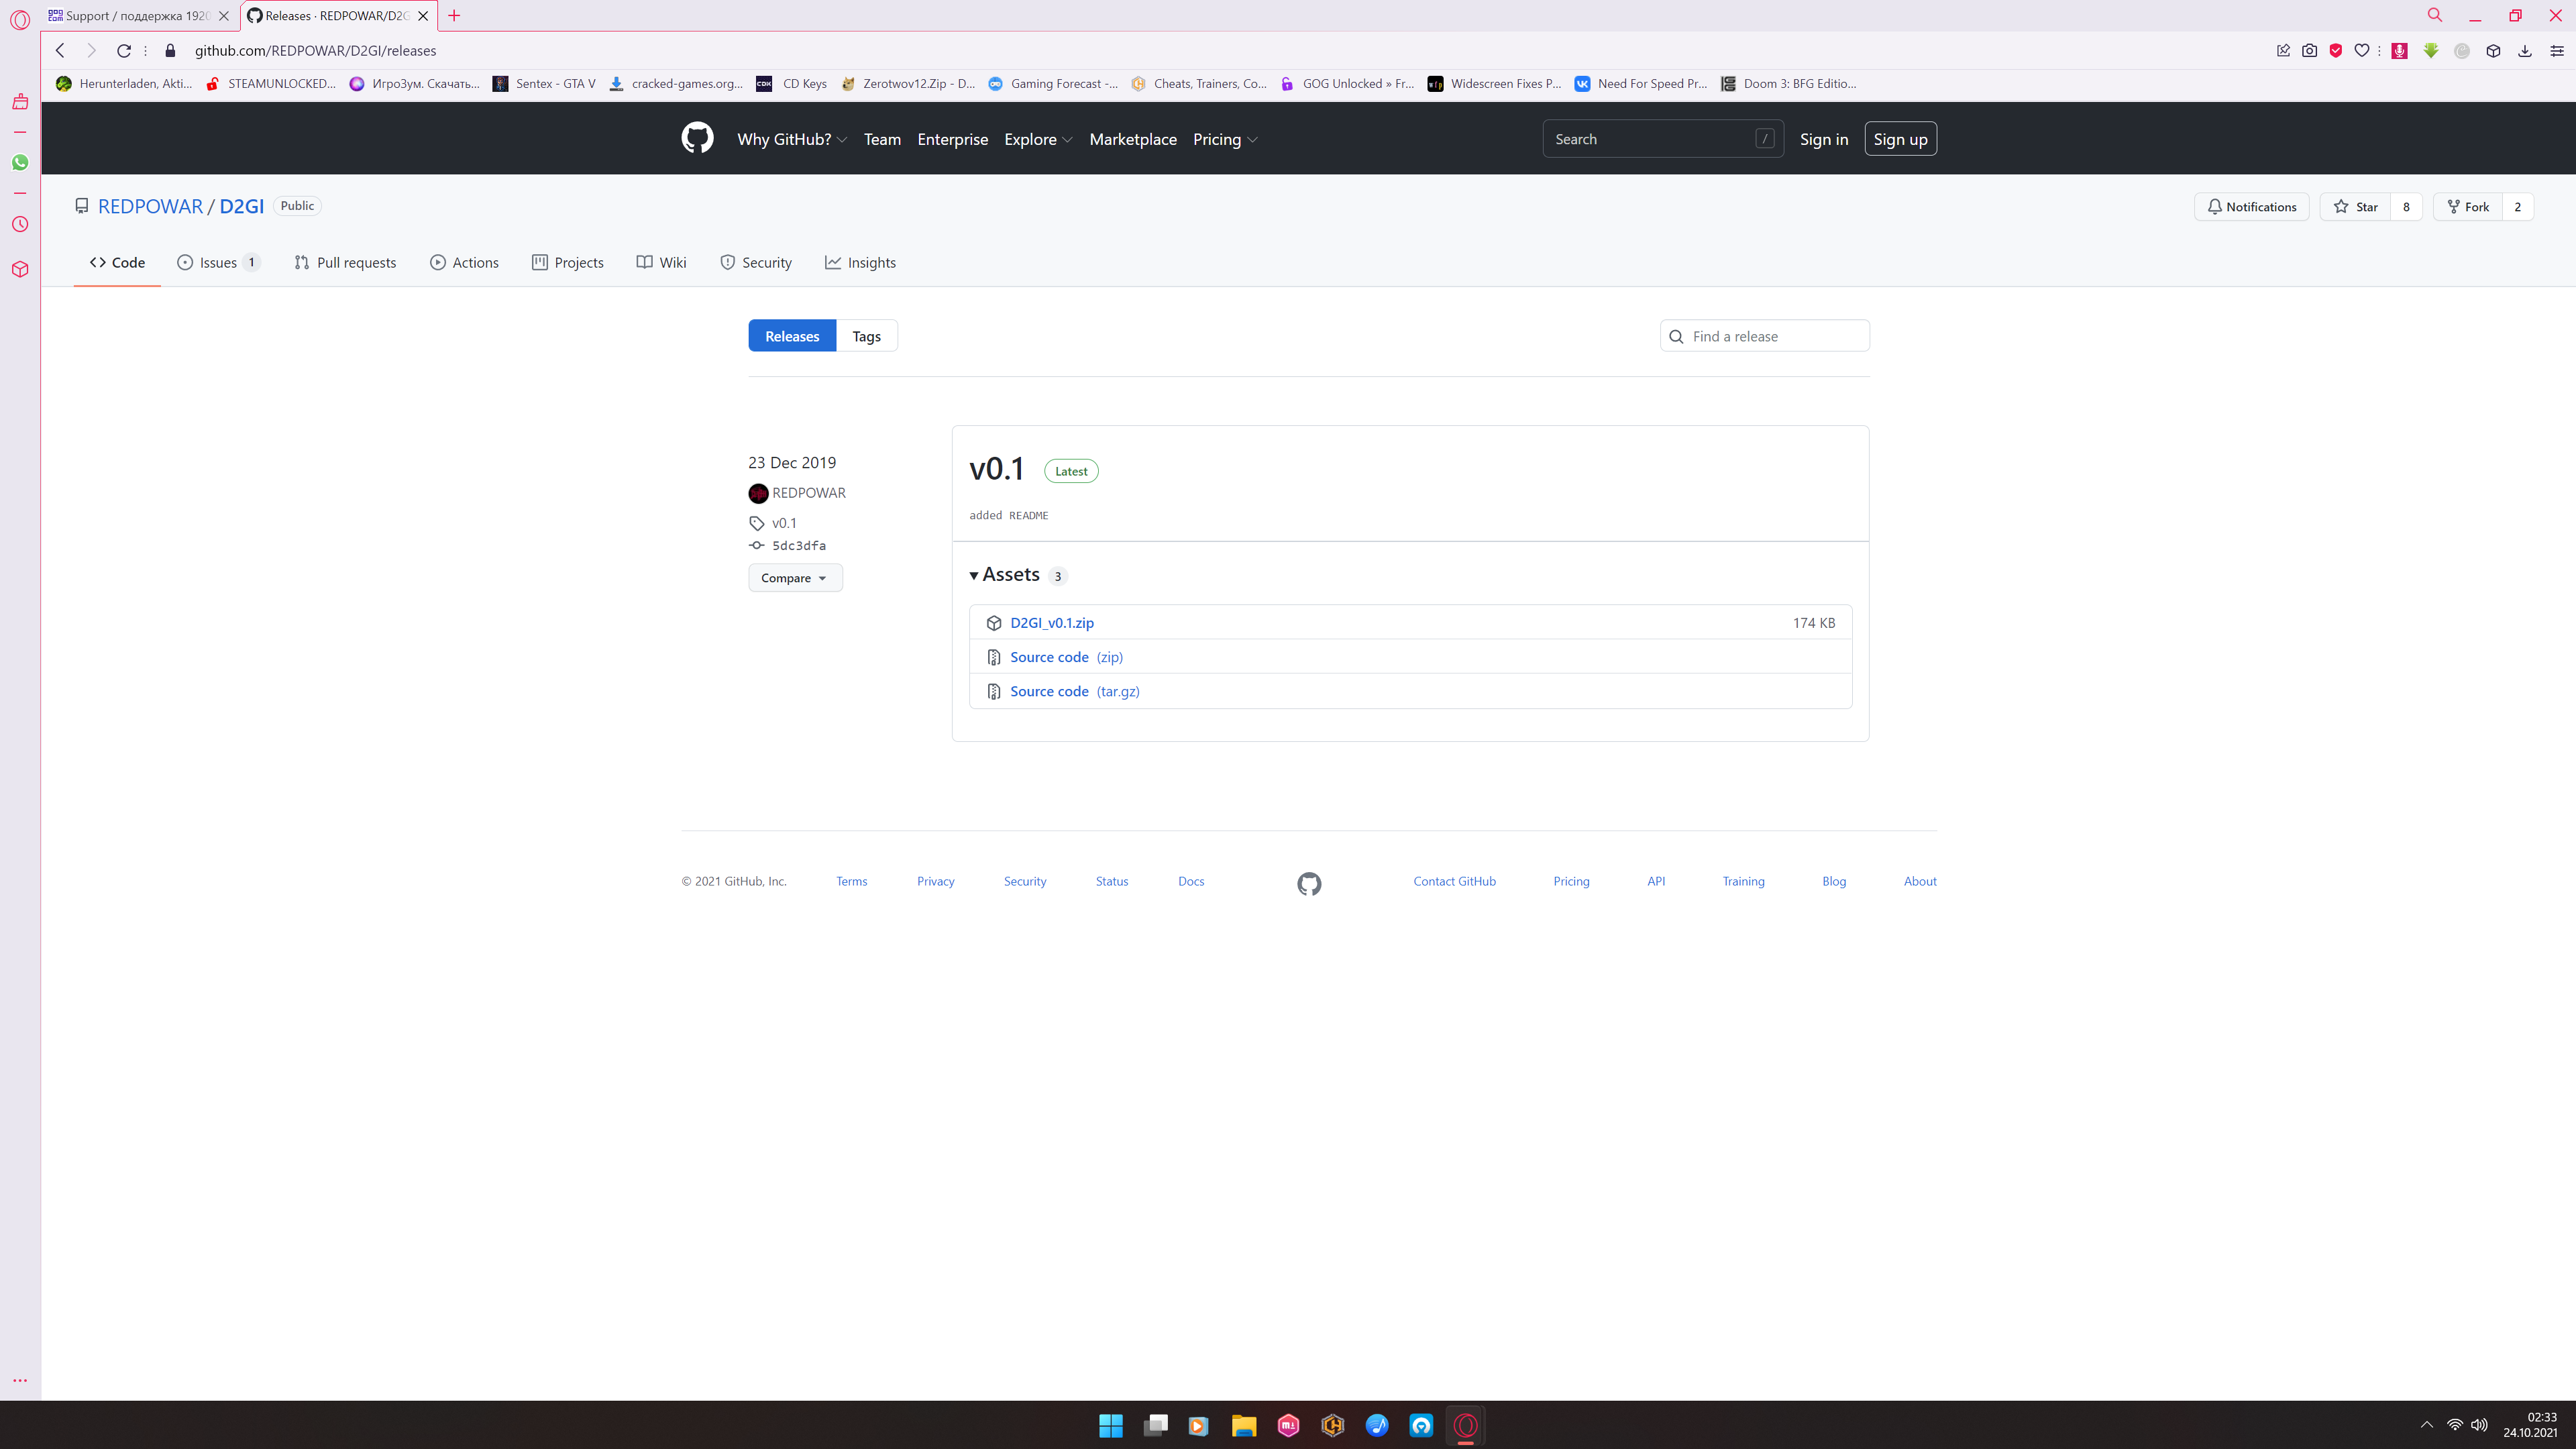The height and width of the screenshot is (1449, 2576).
Task: Click the GitHub Octocat logo in the header
Action: (x=697, y=138)
